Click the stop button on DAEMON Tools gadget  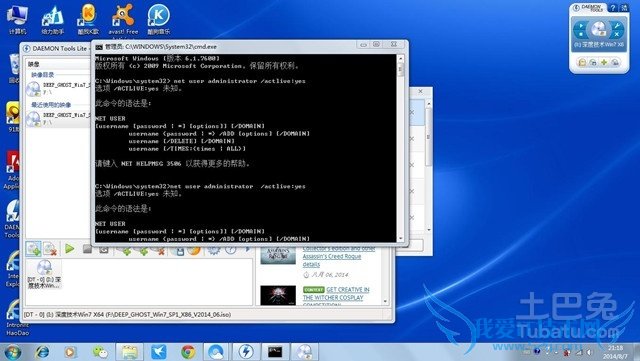(580, 34)
